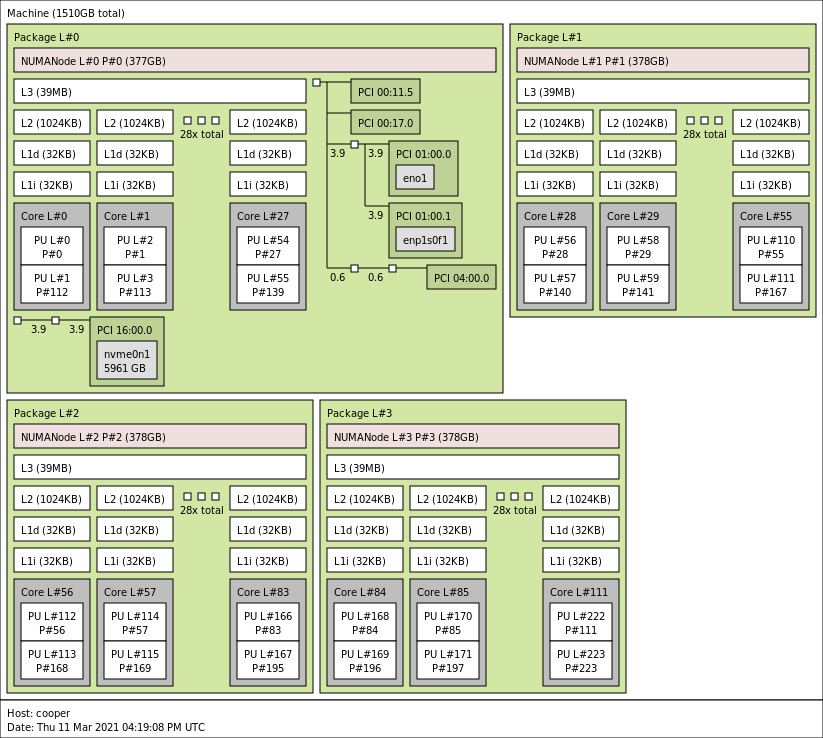The width and height of the screenshot is (823, 738).
Task: Select processing unit PU L#111 P#167
Action: click(x=770, y=285)
